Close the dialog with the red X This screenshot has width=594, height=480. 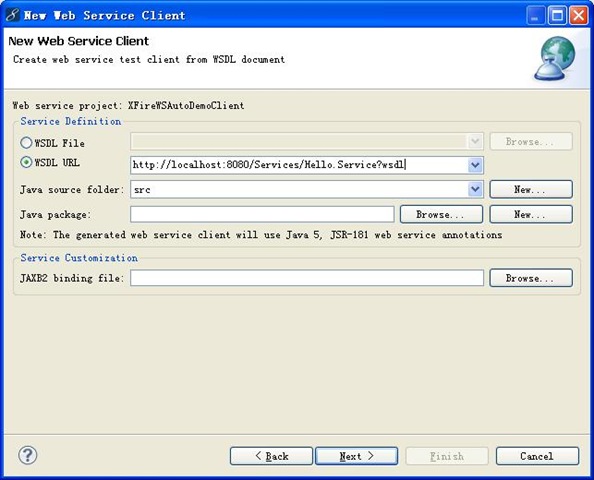579,16
